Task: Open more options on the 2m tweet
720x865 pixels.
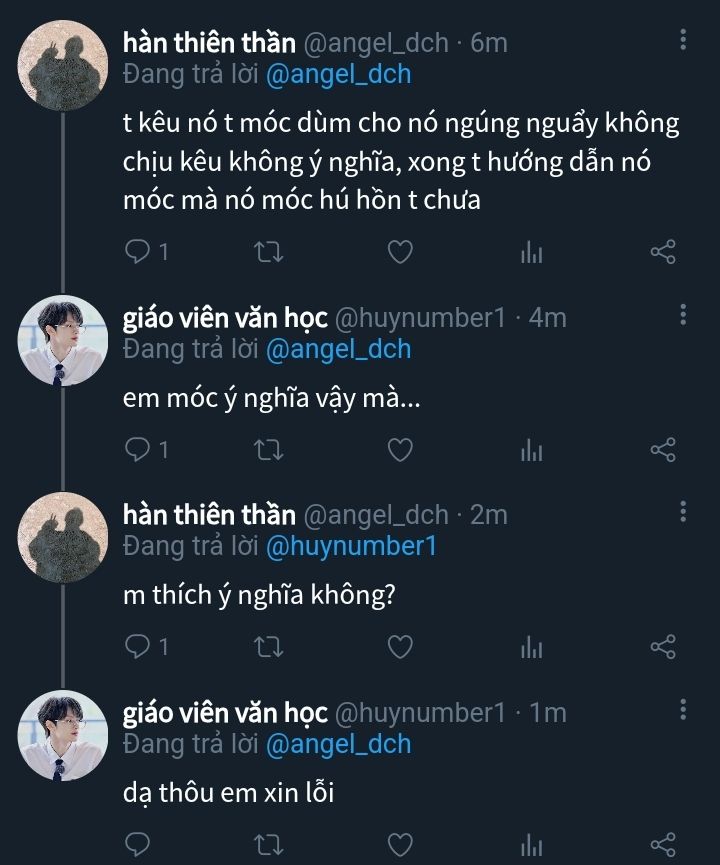Action: [x=683, y=512]
